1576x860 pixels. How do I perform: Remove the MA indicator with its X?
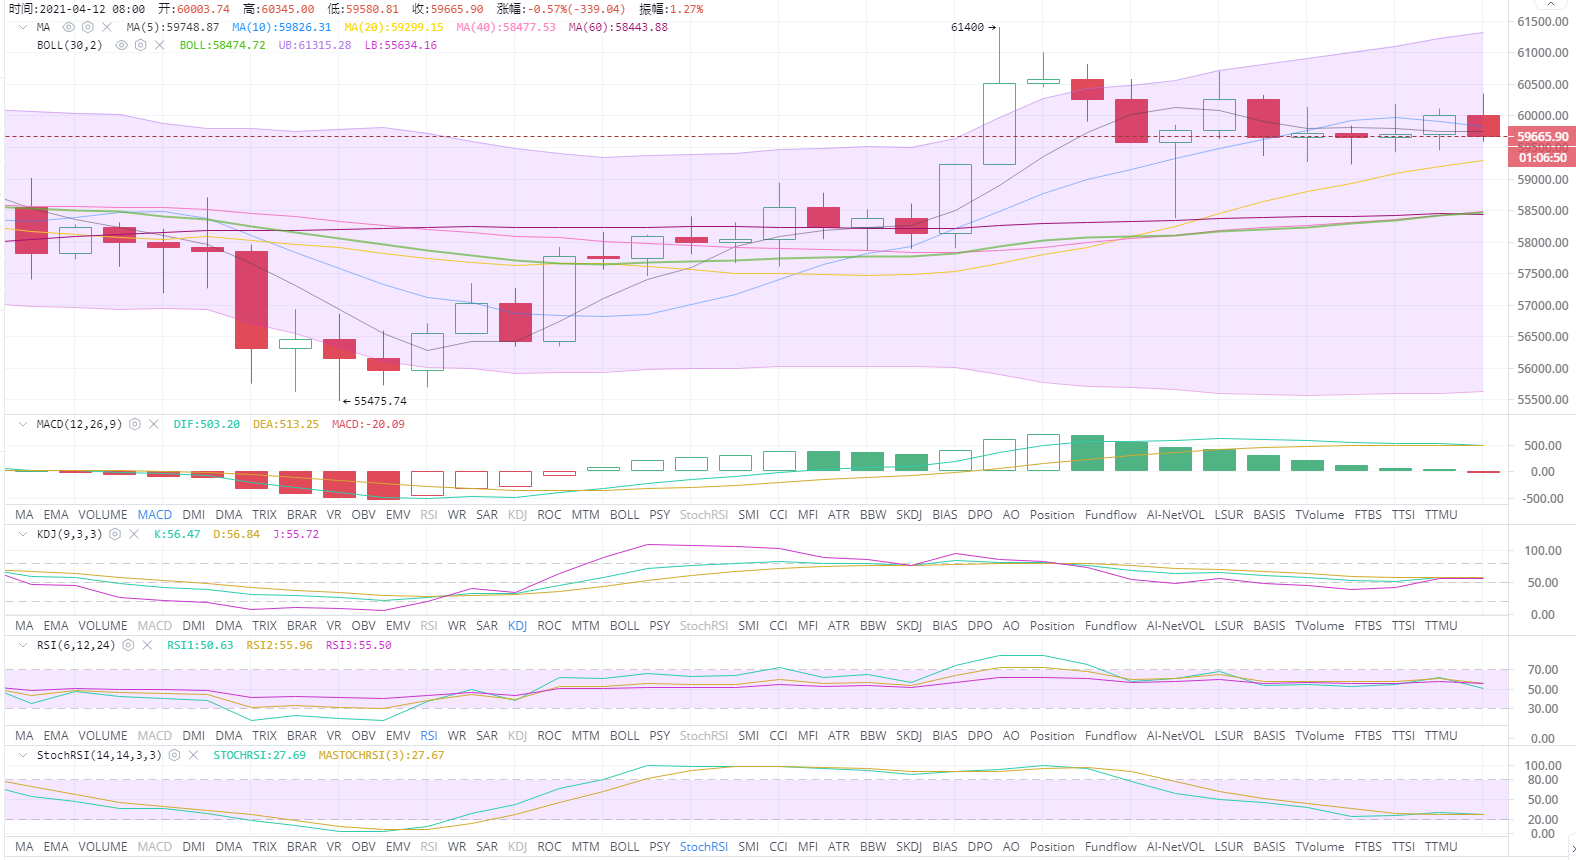click(x=107, y=27)
